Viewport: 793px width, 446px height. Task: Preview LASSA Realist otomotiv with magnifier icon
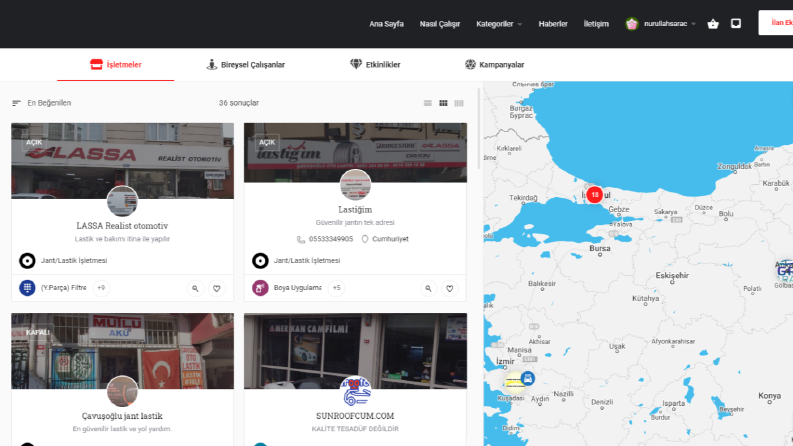195,288
